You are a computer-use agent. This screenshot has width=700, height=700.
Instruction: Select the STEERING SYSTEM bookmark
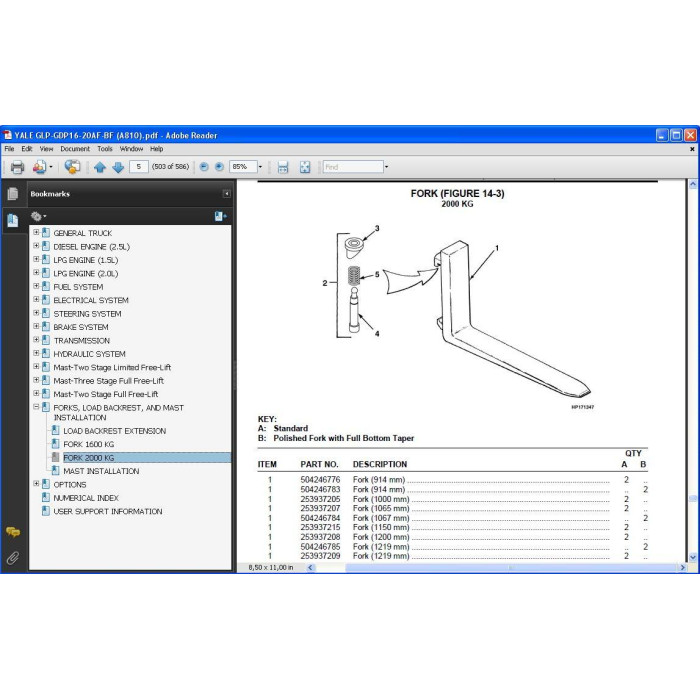tap(87, 314)
